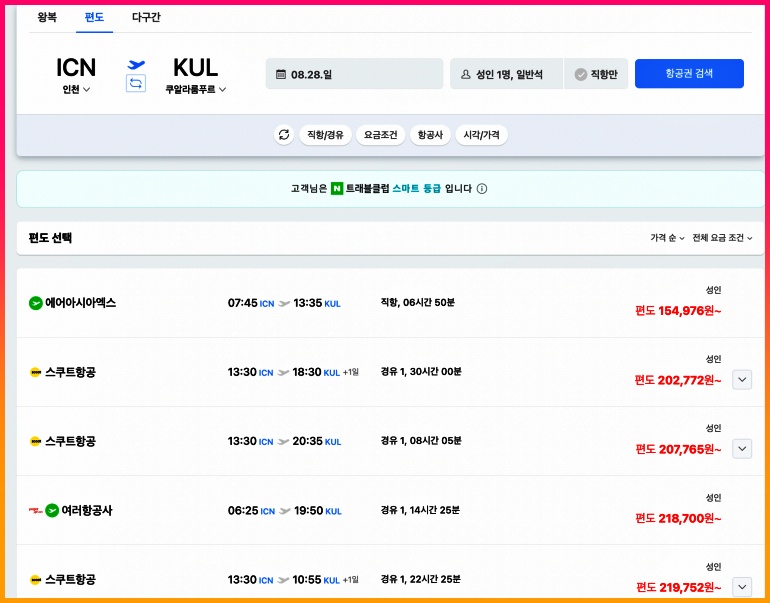Open the 요금조건 filter
770x603 pixels.
point(381,135)
